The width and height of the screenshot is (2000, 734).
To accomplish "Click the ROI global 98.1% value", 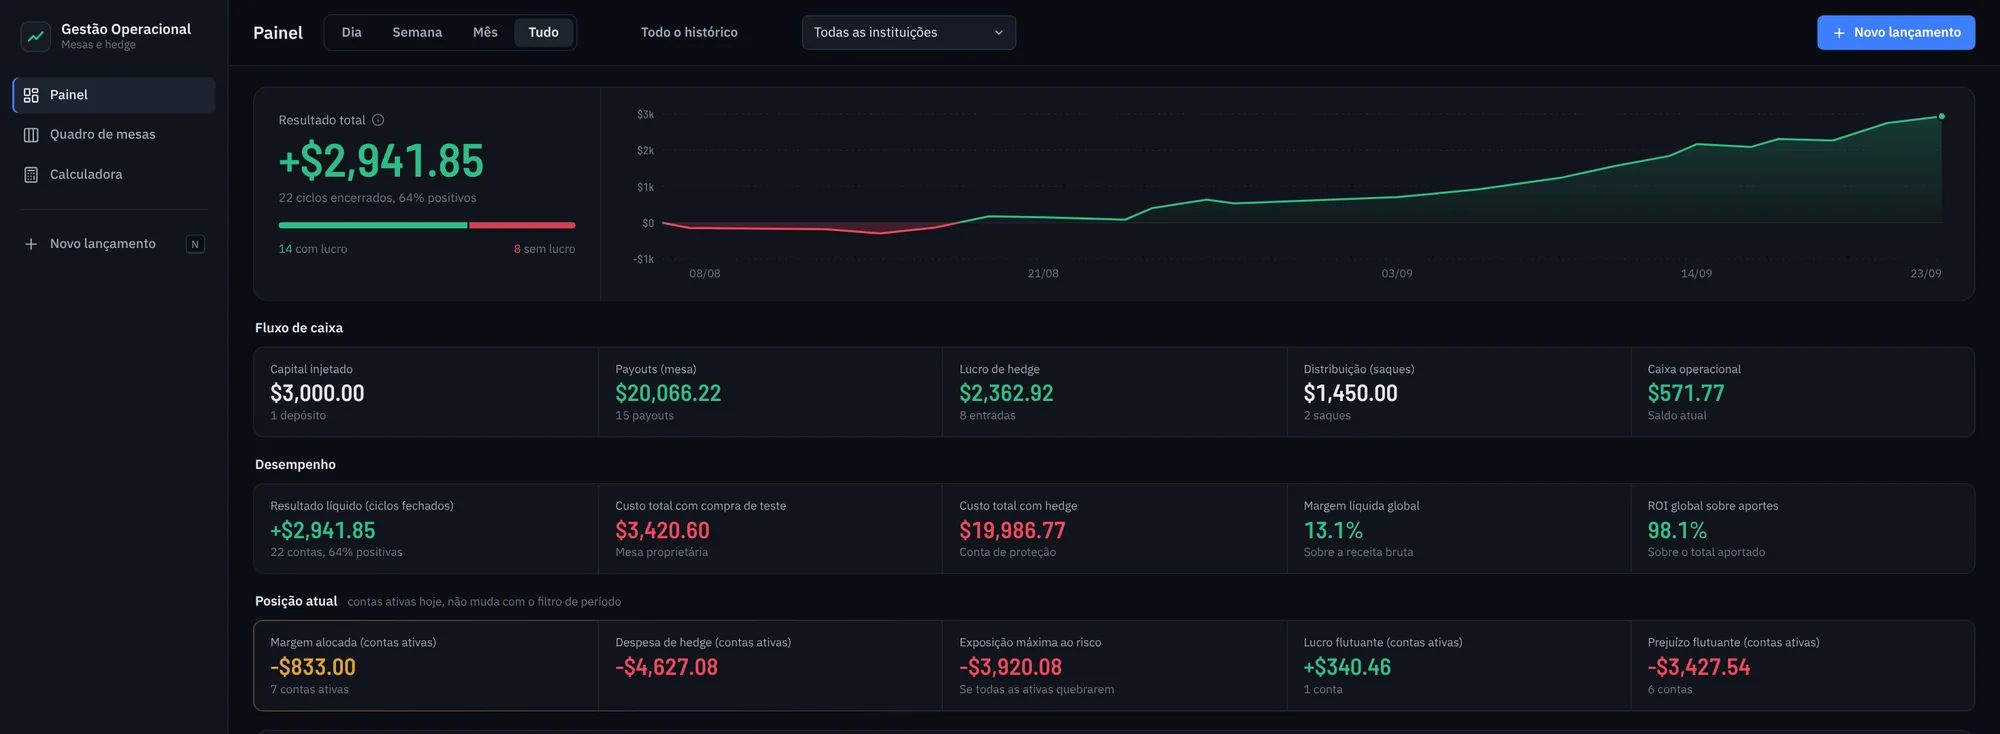I will [1677, 531].
